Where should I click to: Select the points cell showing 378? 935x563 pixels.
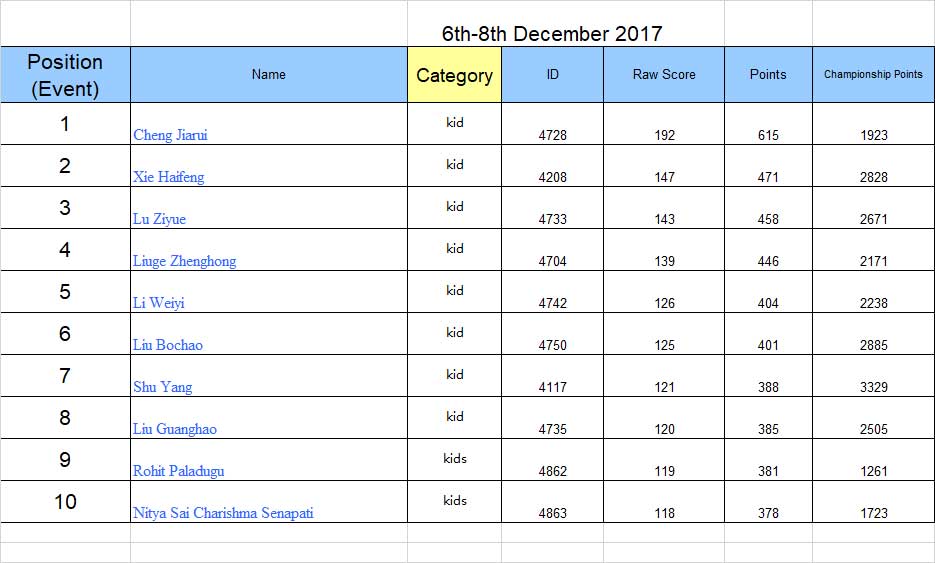click(x=768, y=502)
